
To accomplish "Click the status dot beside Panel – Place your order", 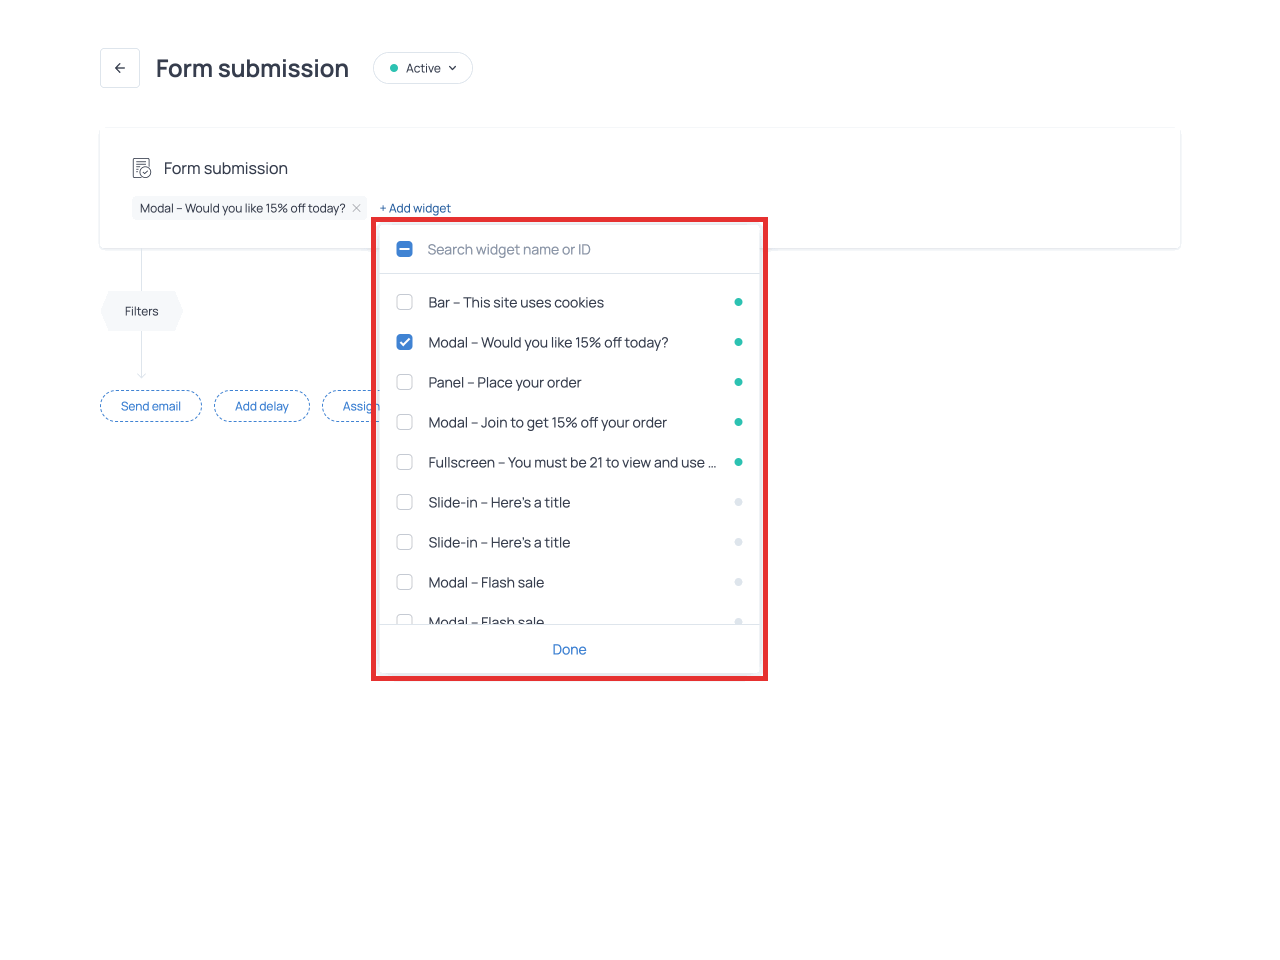I will [738, 381].
